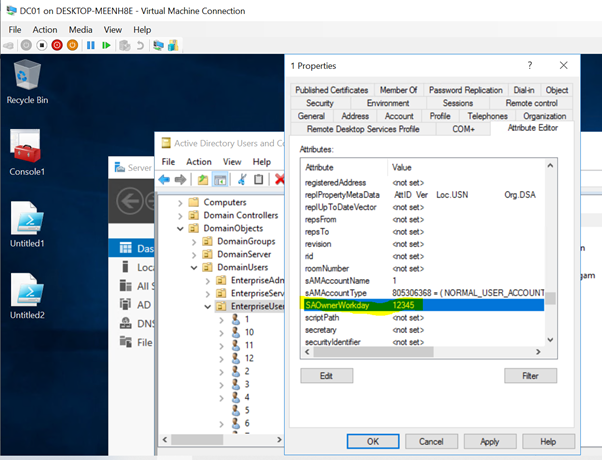Click the red Delete X icon

coord(280,179)
